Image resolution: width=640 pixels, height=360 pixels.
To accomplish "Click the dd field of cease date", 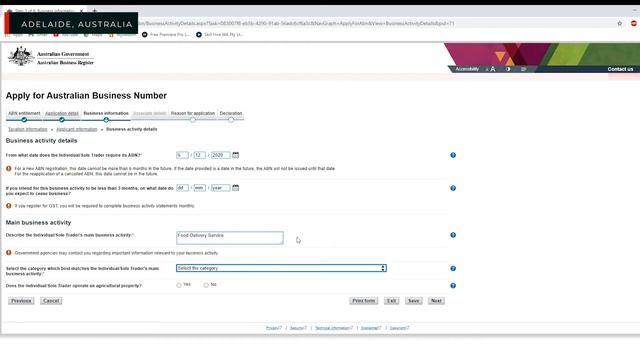I will click(182, 188).
